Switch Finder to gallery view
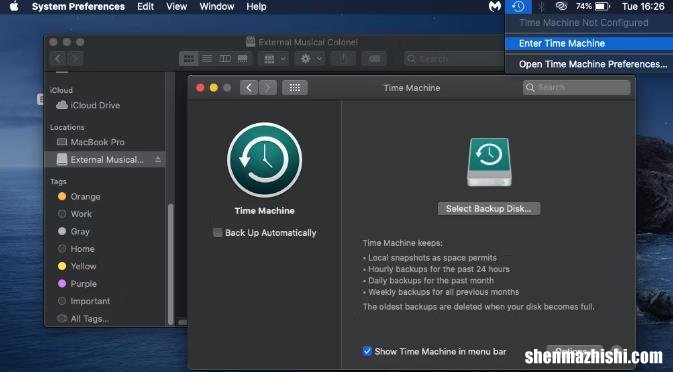Screen dimensions: 673x372 (243, 59)
